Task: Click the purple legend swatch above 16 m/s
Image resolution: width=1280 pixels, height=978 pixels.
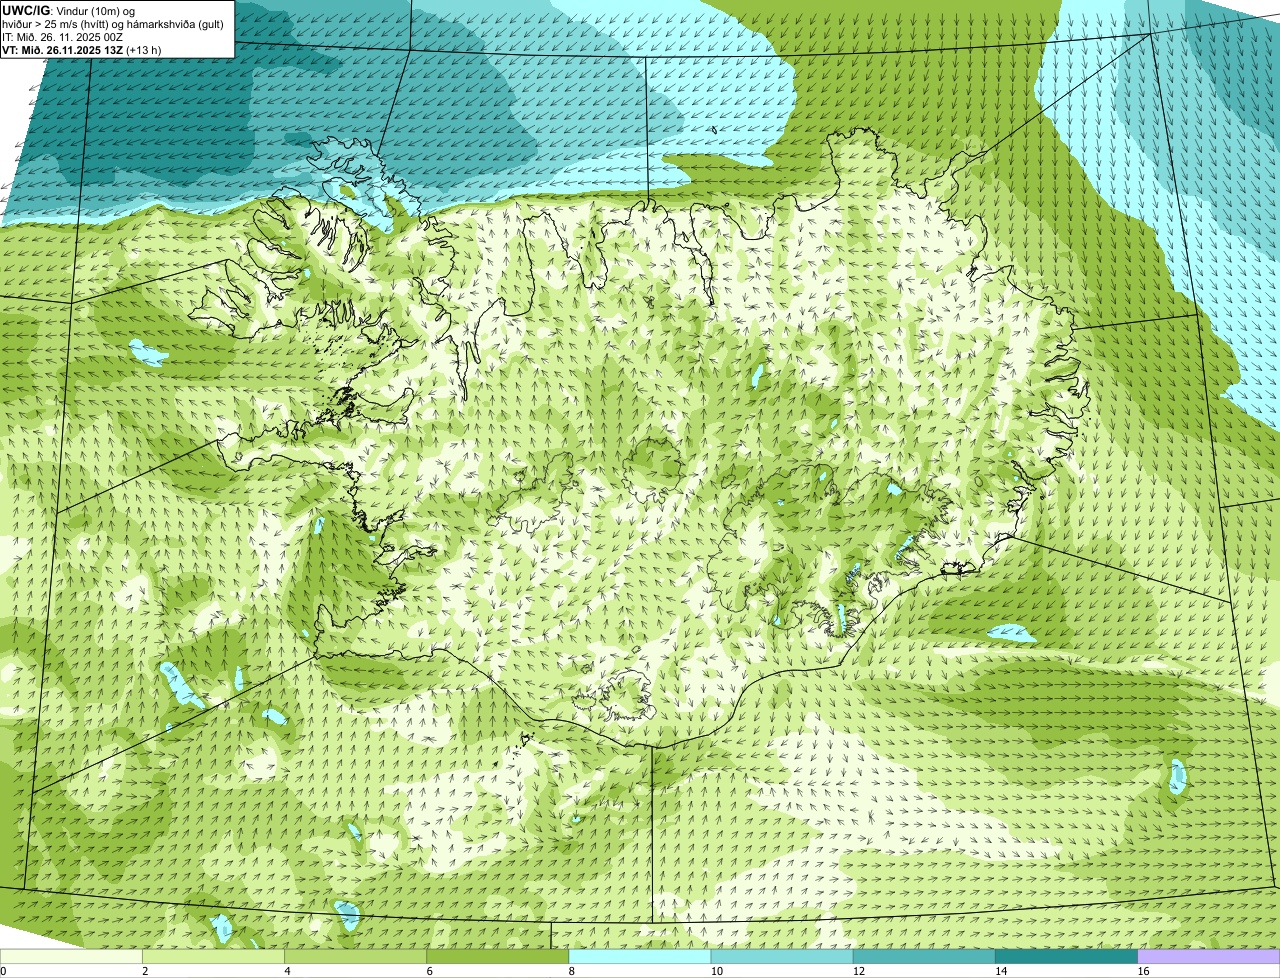Action: pos(1209,957)
